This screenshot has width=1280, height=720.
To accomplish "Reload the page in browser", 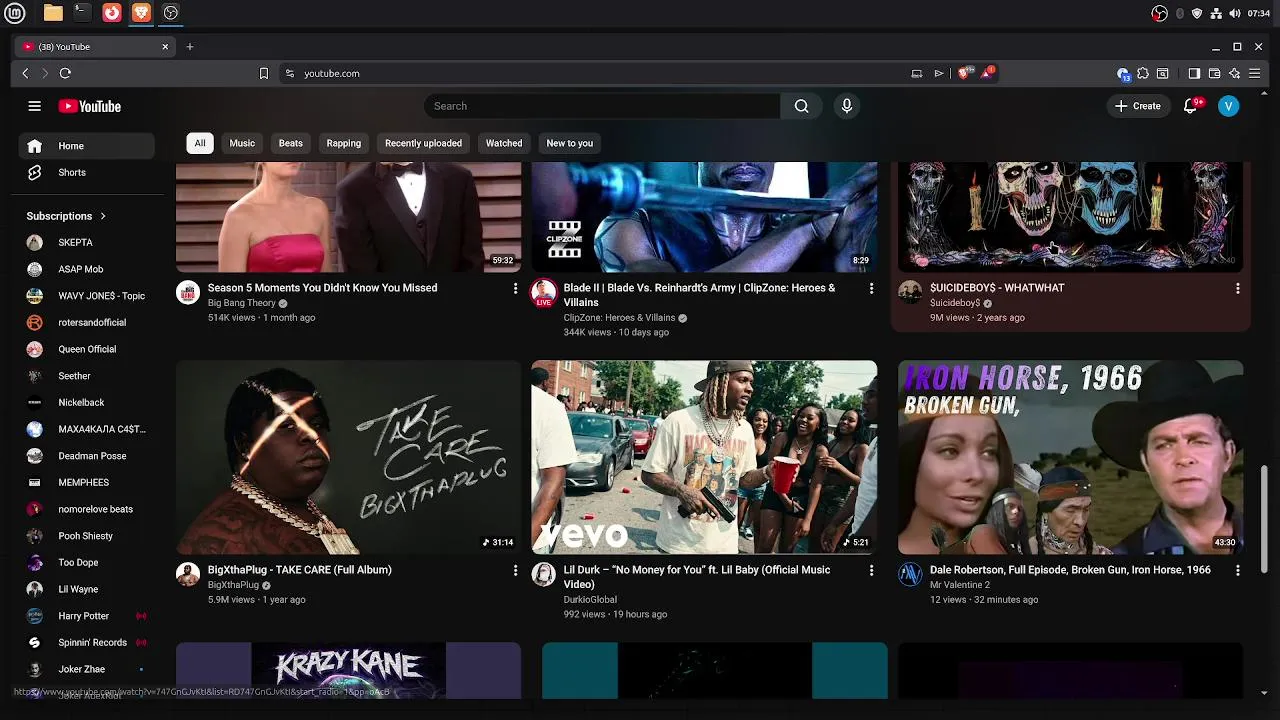I will click(x=65, y=73).
